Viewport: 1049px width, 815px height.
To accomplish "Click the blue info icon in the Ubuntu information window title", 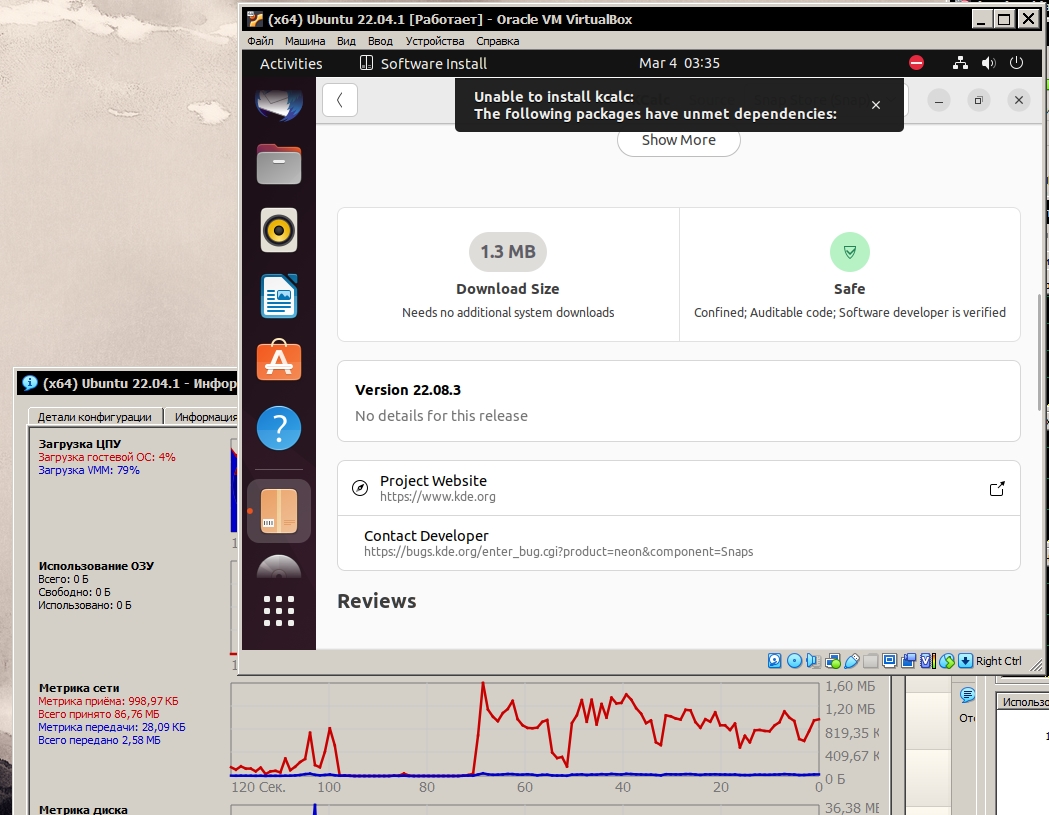I will coord(29,383).
